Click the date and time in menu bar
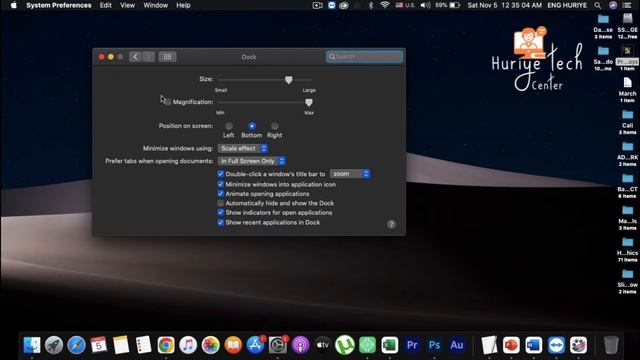Viewport: 640px width, 360px height. point(504,5)
